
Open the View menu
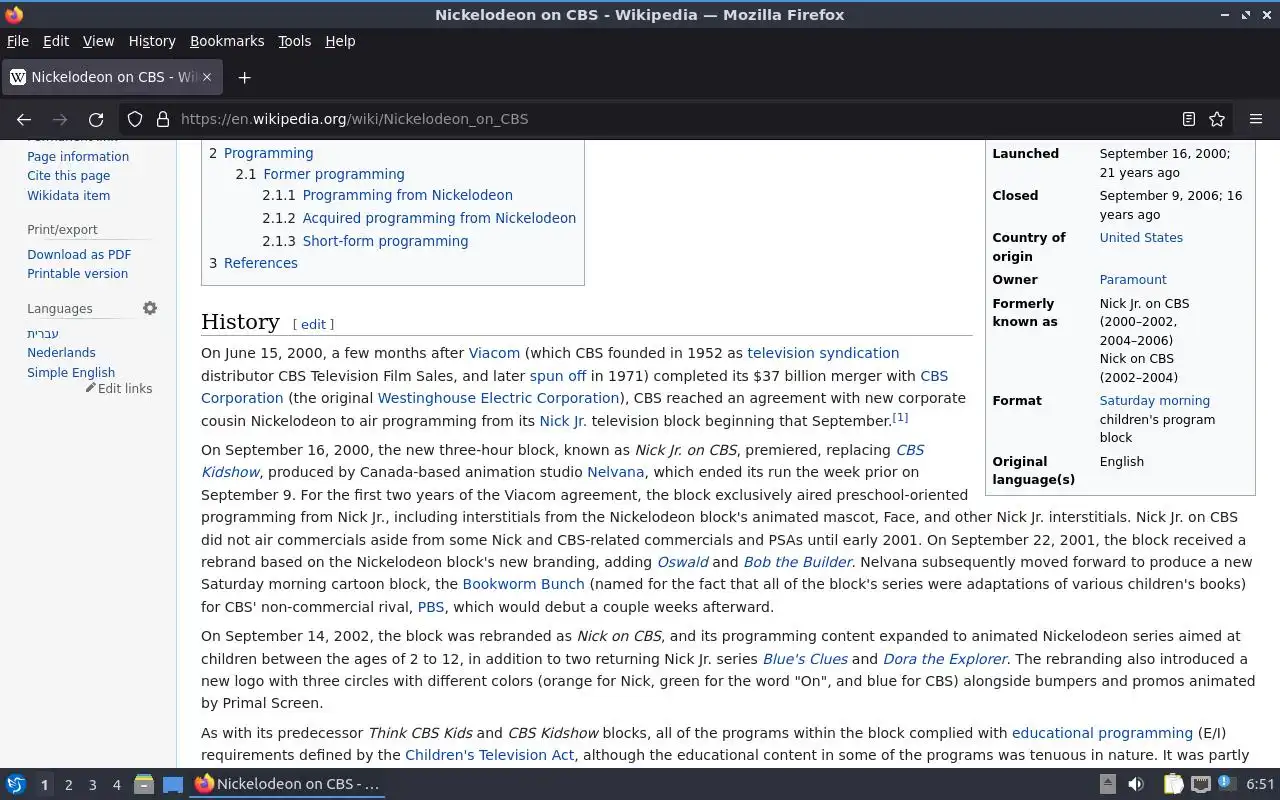click(x=98, y=41)
